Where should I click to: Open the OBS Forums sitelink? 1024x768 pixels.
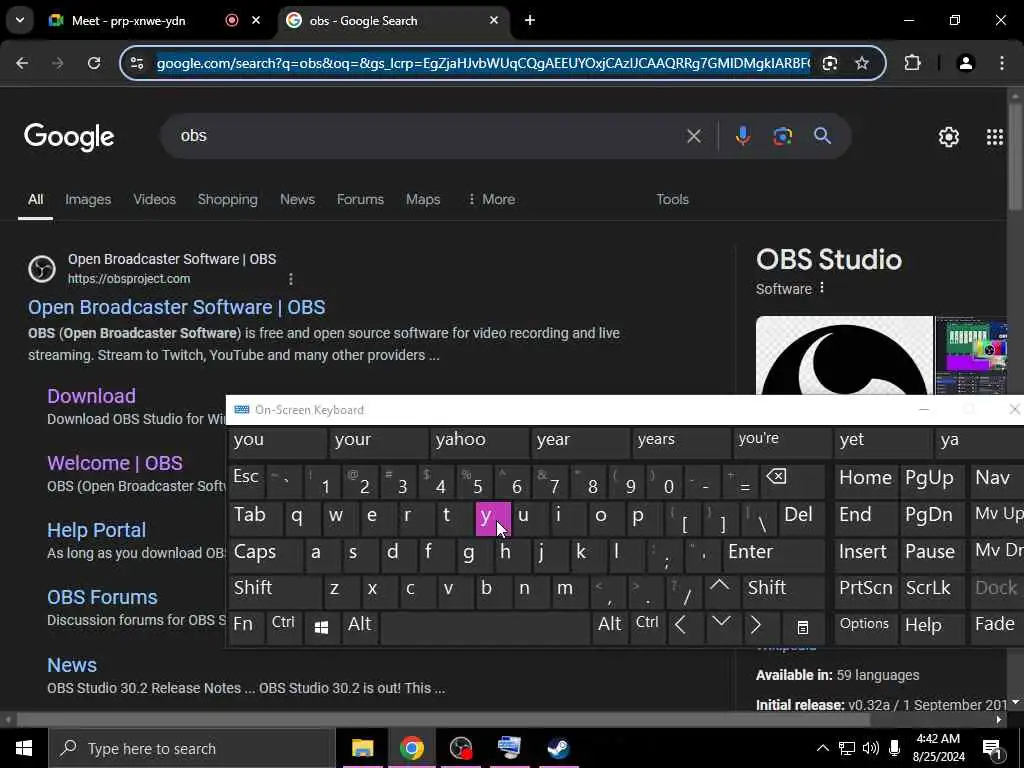pos(103,598)
